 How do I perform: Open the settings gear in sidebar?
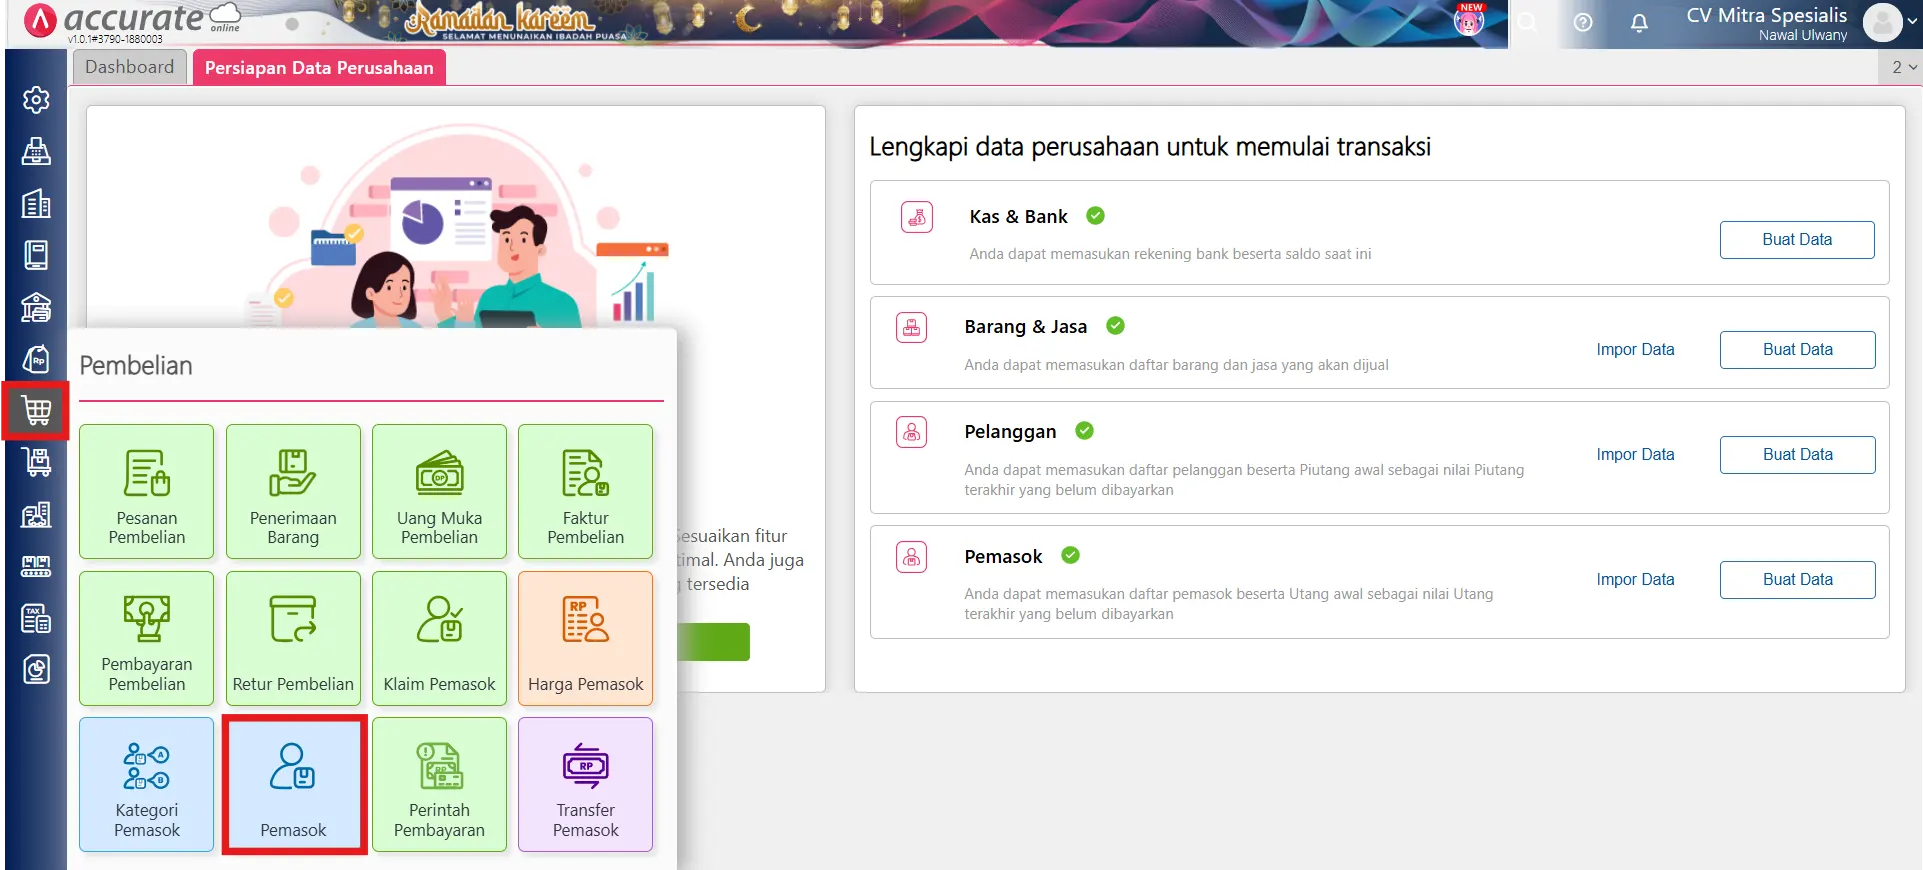click(36, 100)
